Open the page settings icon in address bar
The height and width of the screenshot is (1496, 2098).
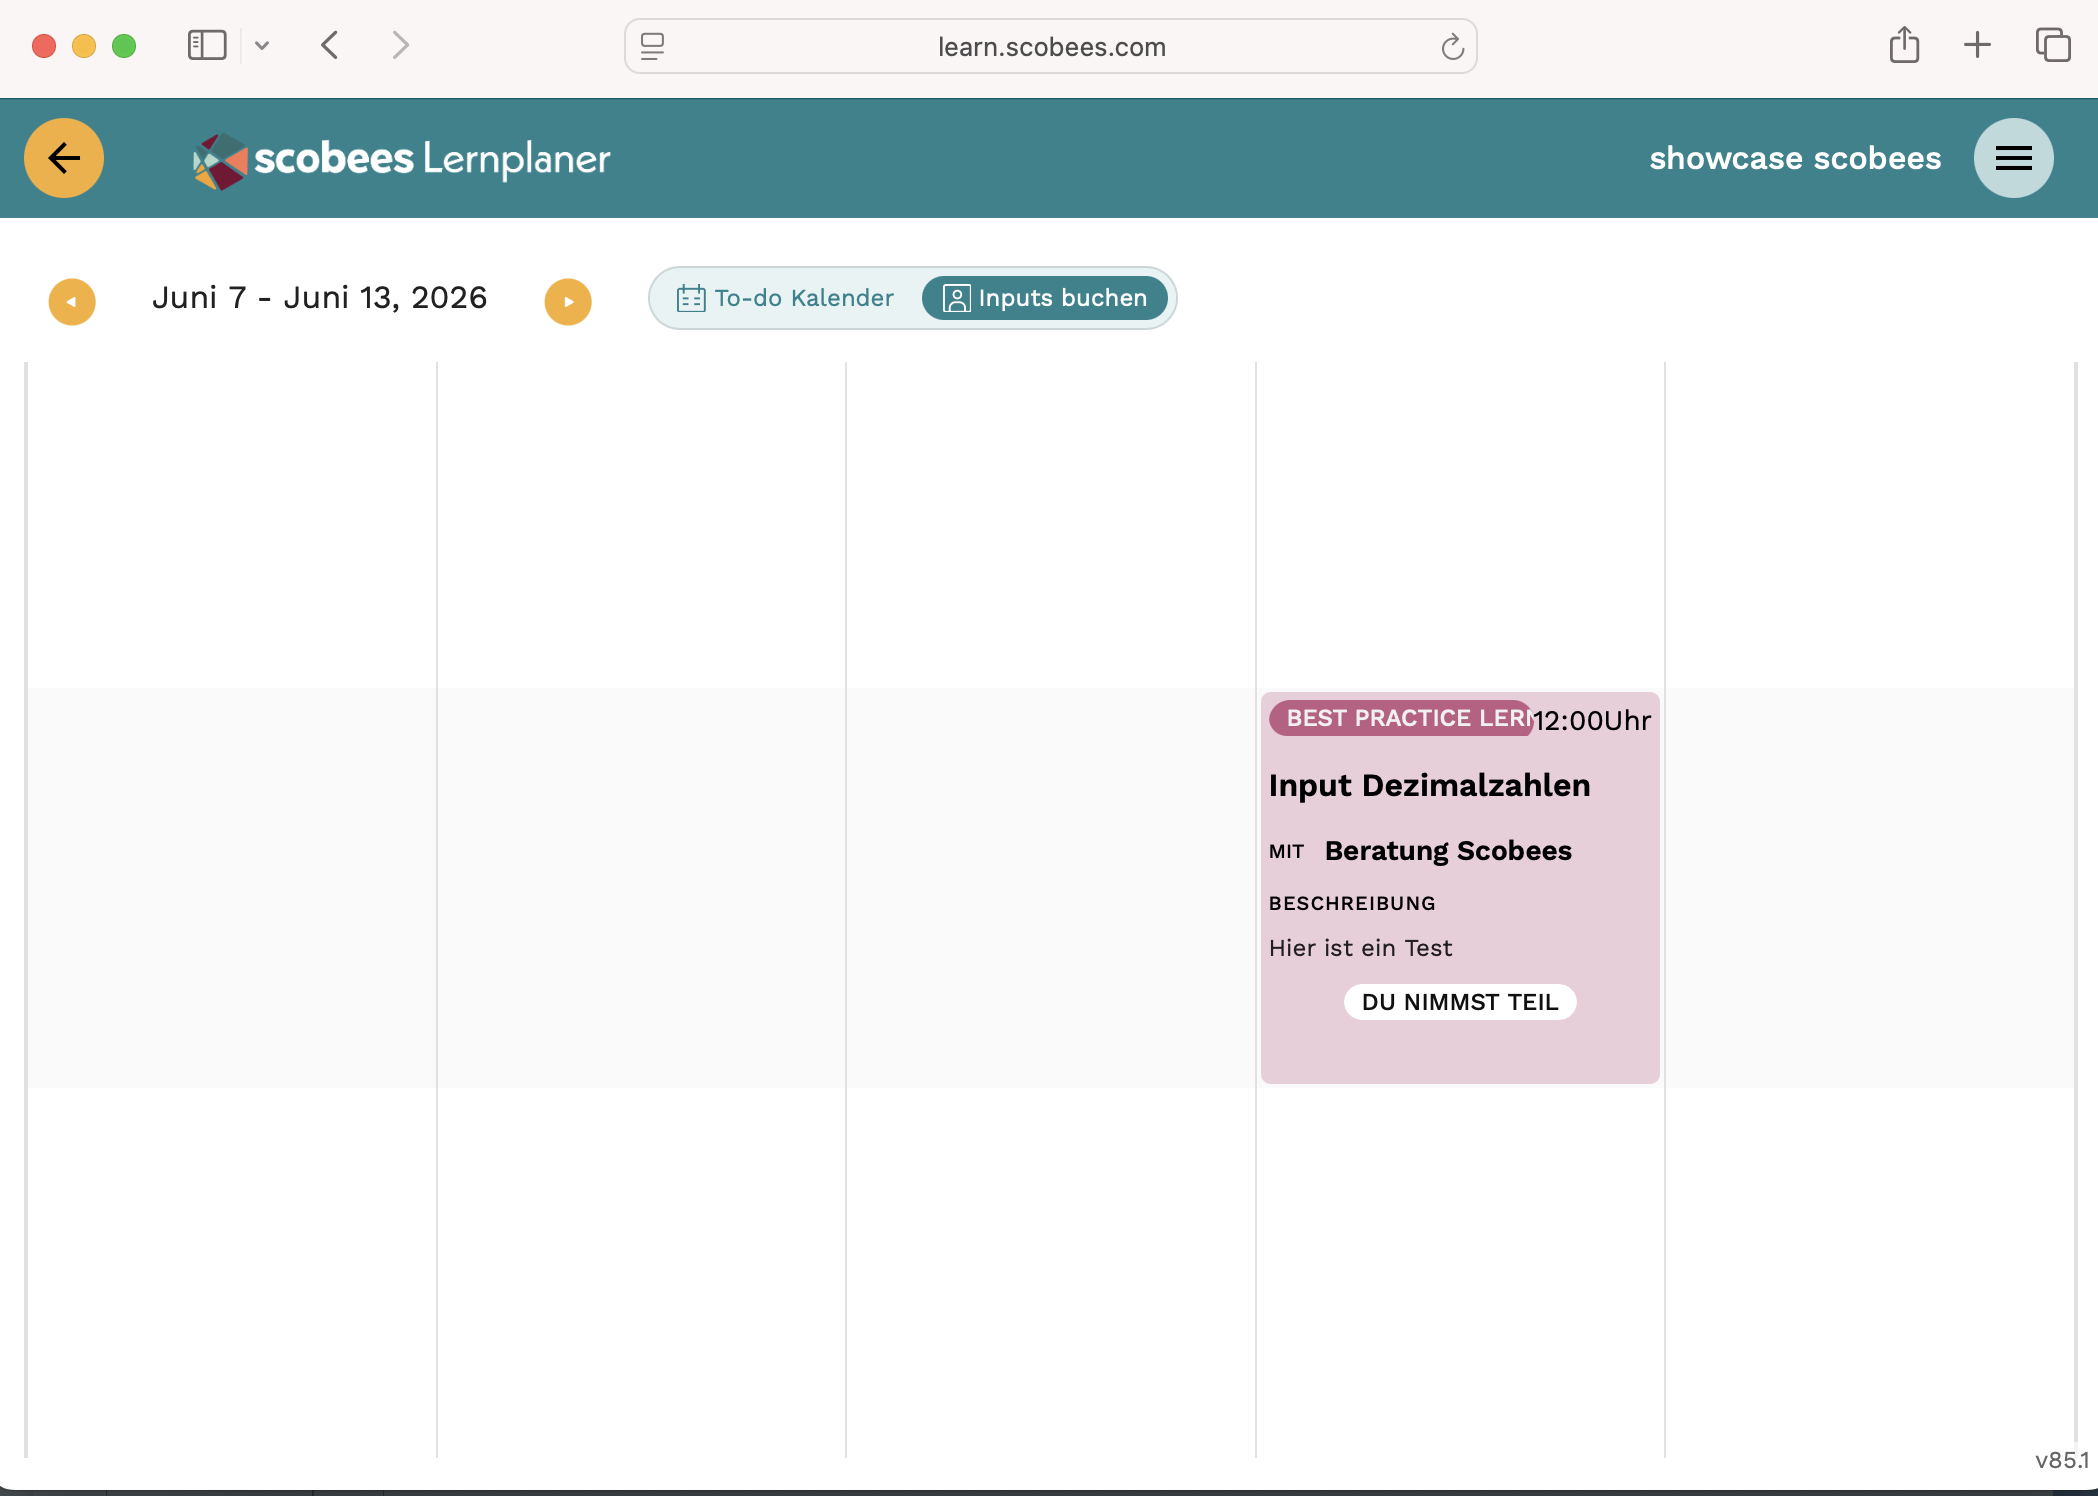[652, 46]
